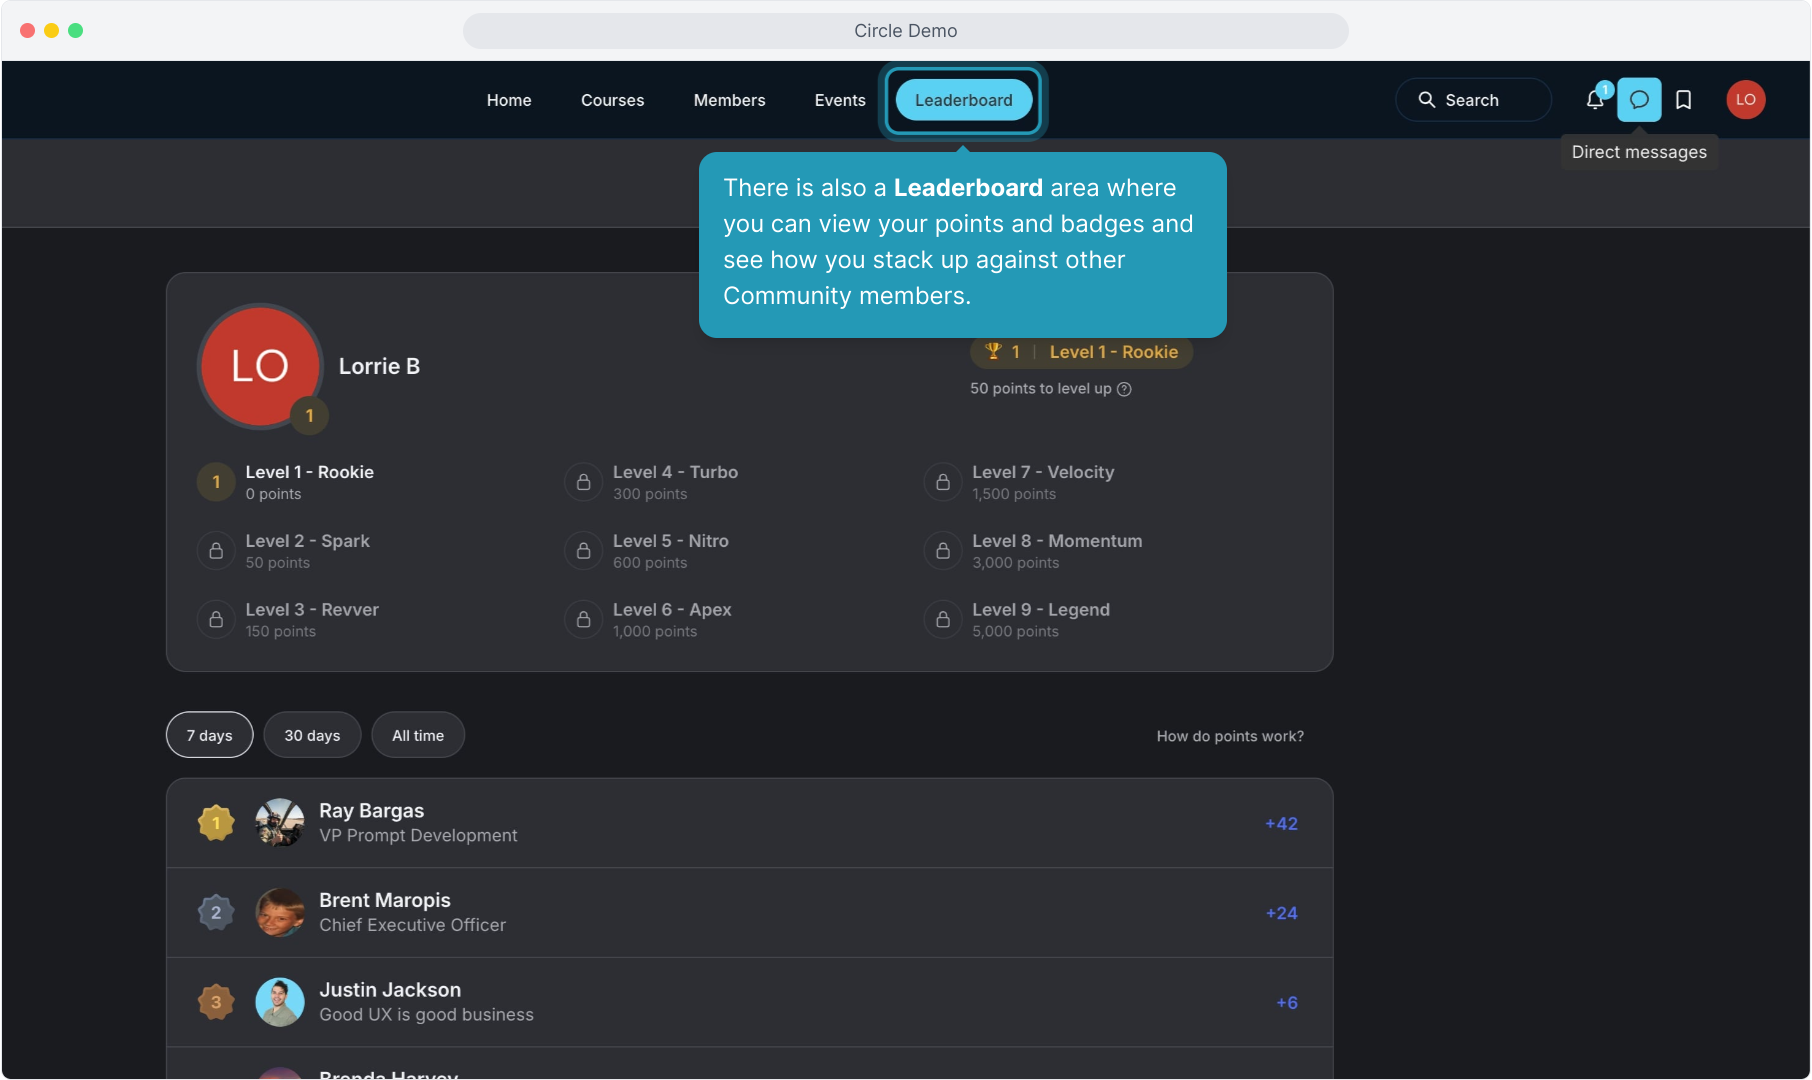1812x1080 pixels.
Task: Switch leaderboard to 30 days
Action: (x=312, y=735)
